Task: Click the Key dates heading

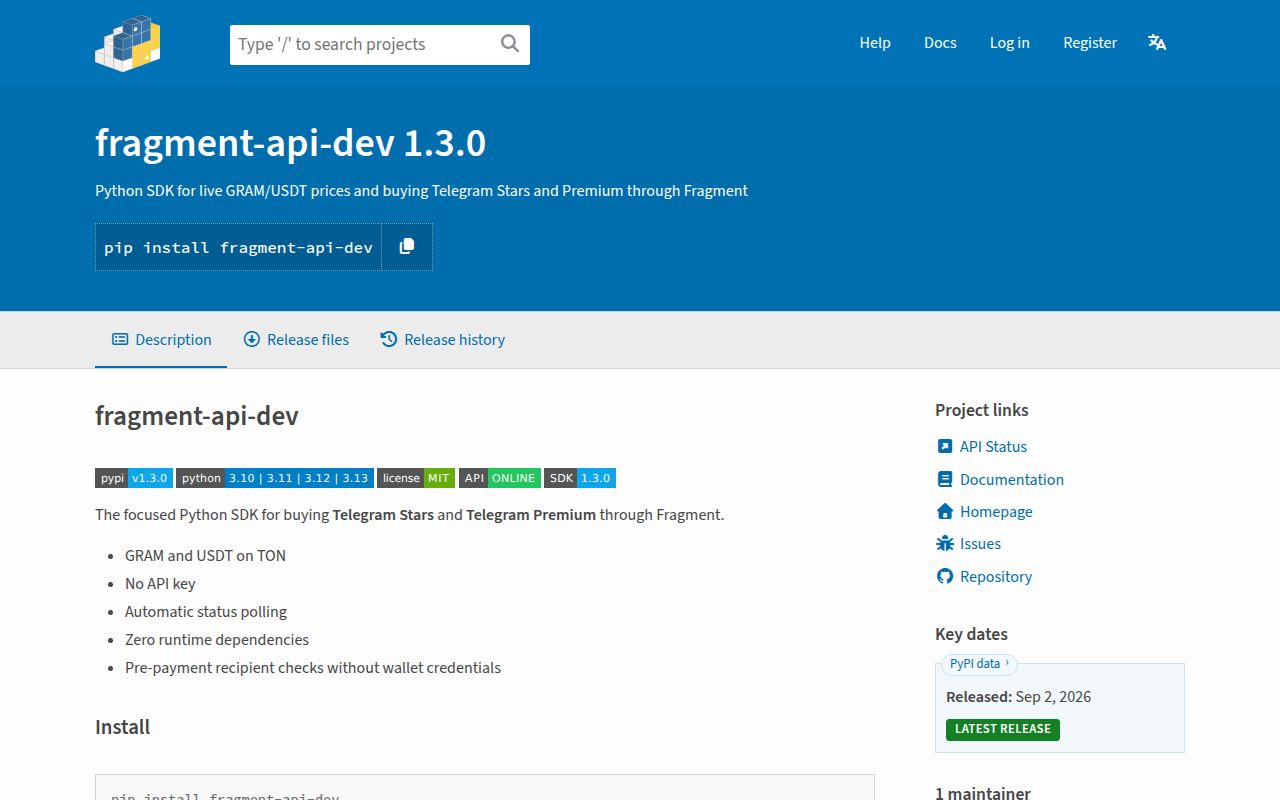Action: 972,634
